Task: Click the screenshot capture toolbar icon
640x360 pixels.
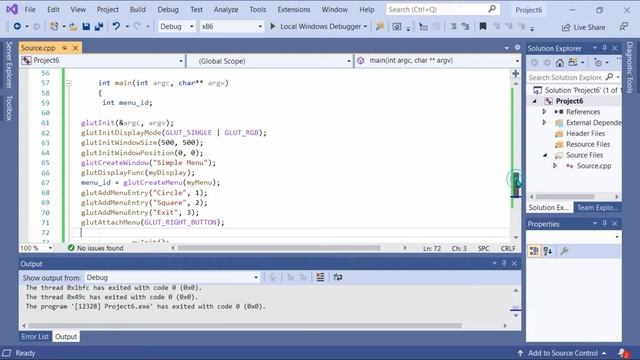Action: [x=397, y=27]
